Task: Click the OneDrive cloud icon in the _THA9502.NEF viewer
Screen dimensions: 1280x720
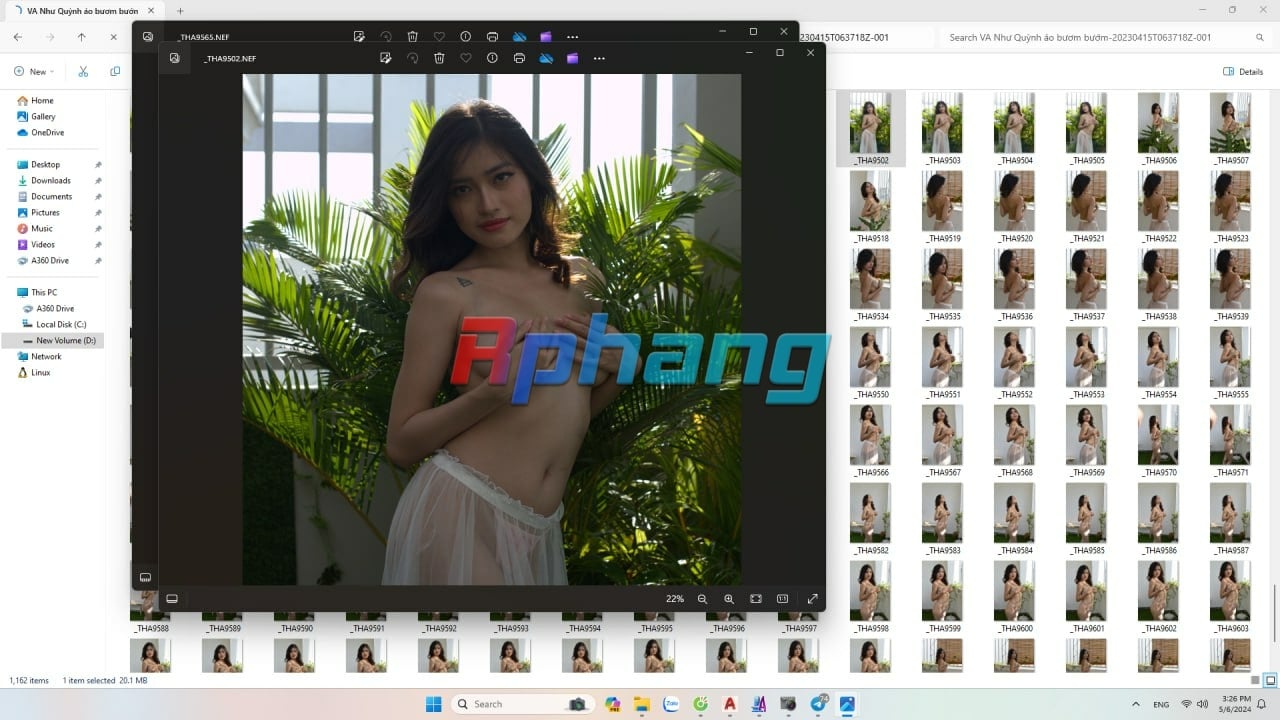Action: (546, 58)
